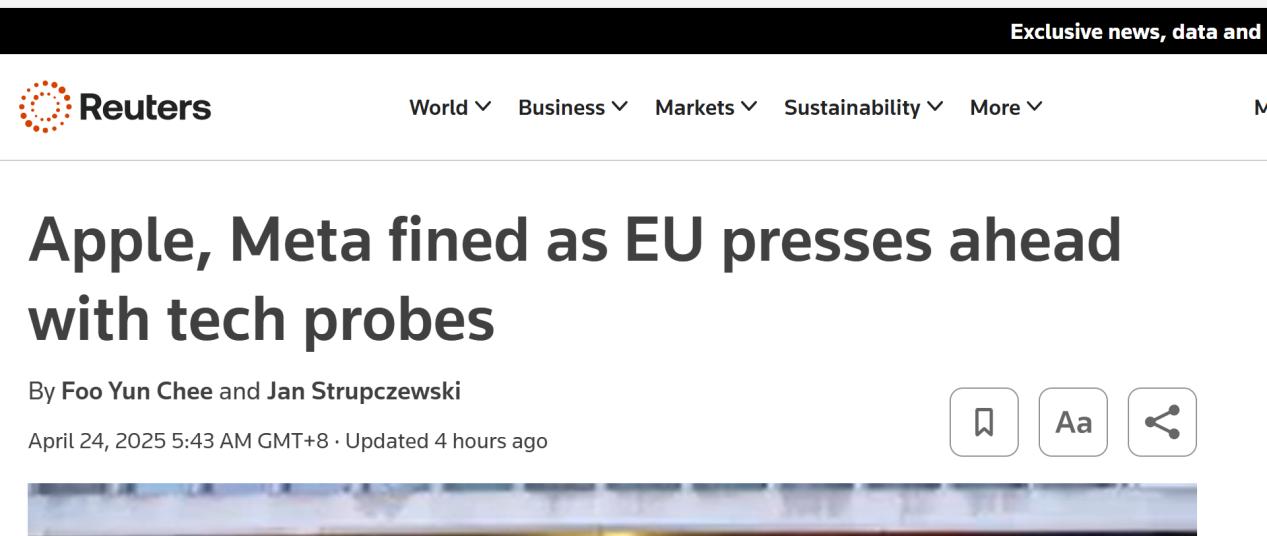Select Sustainability label in navigation bar

852,107
